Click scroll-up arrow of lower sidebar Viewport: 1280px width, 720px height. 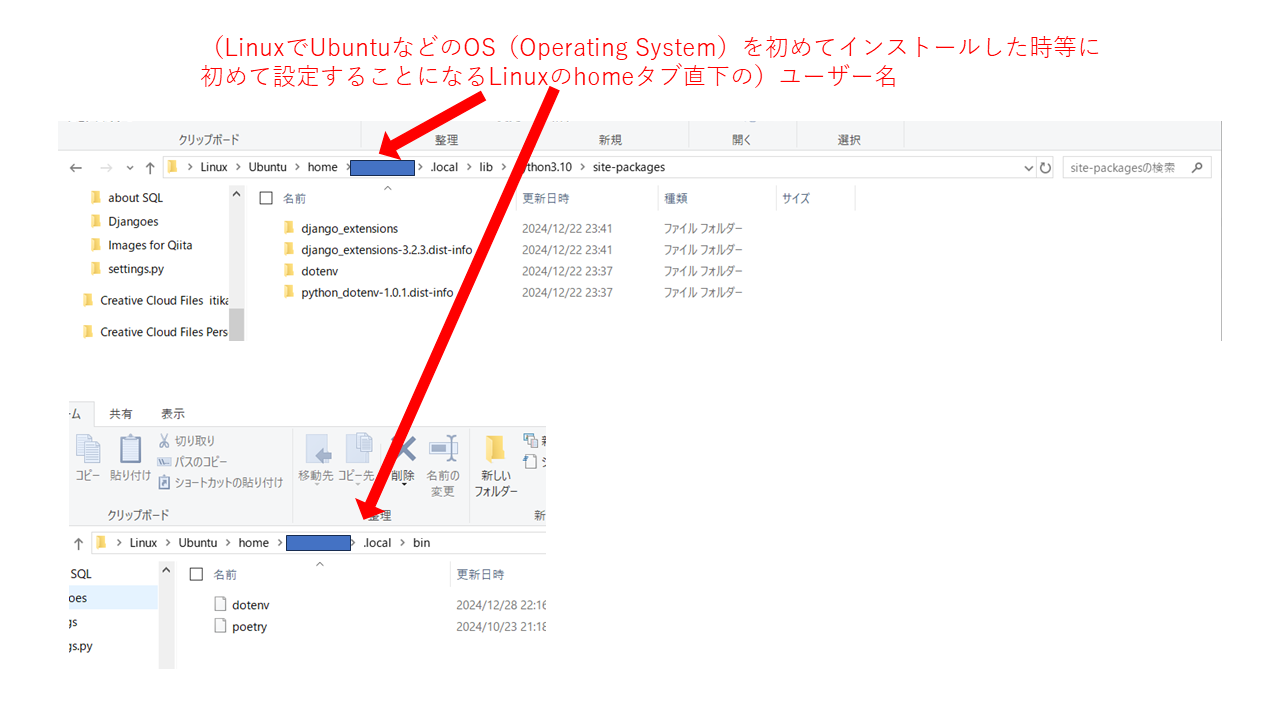pos(167,570)
